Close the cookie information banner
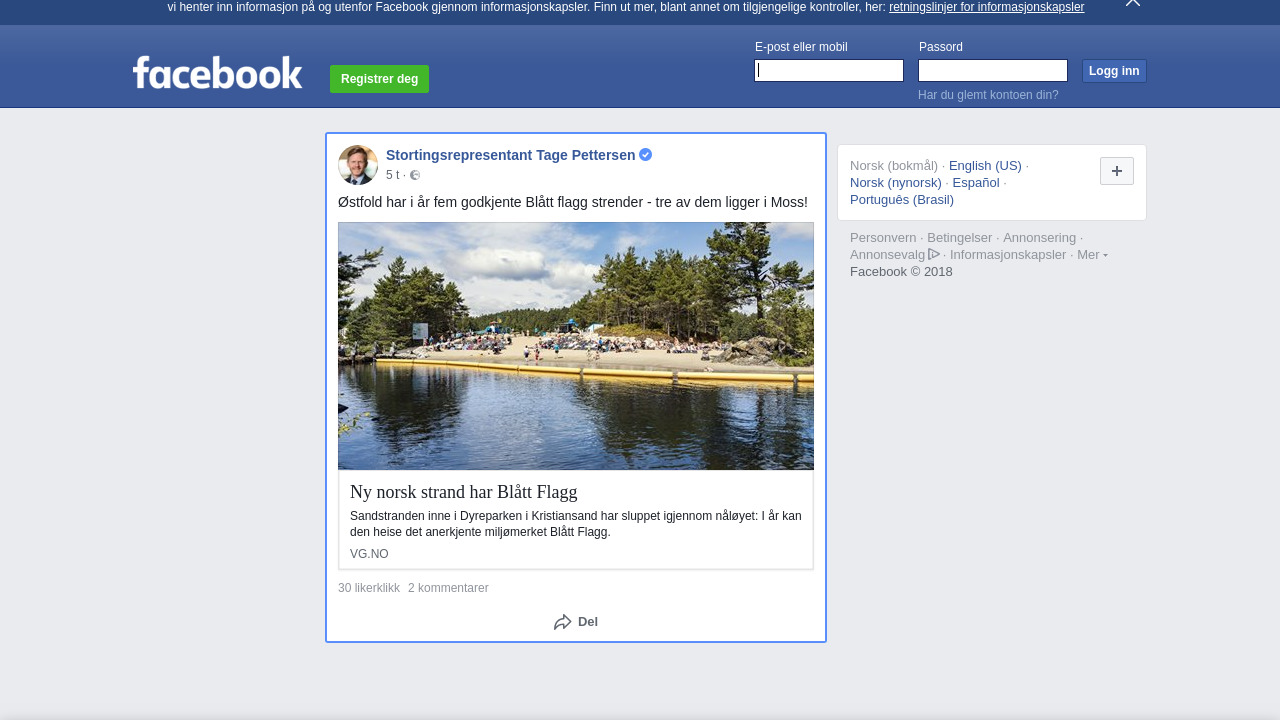The width and height of the screenshot is (1280, 720). [x=1132, y=3]
